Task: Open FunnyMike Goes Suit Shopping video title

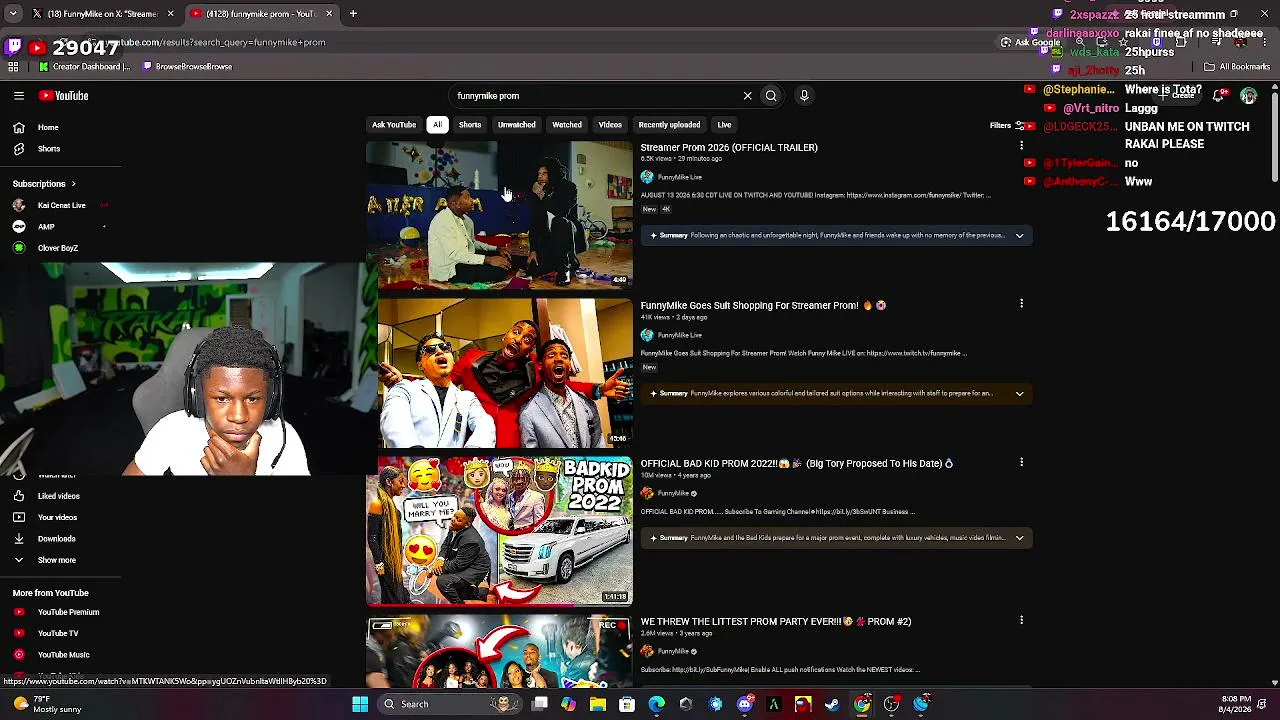Action: pos(763,306)
